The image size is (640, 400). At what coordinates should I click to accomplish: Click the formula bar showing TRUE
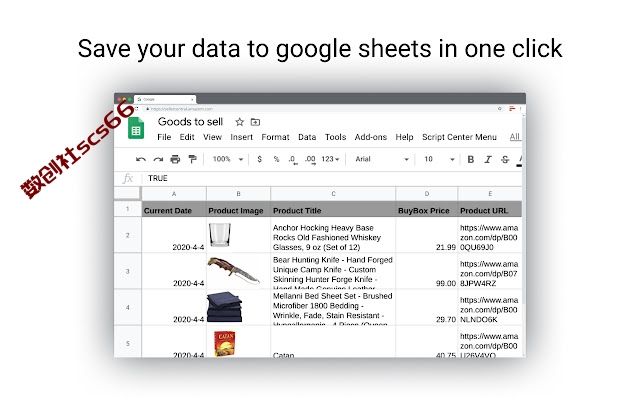331,178
